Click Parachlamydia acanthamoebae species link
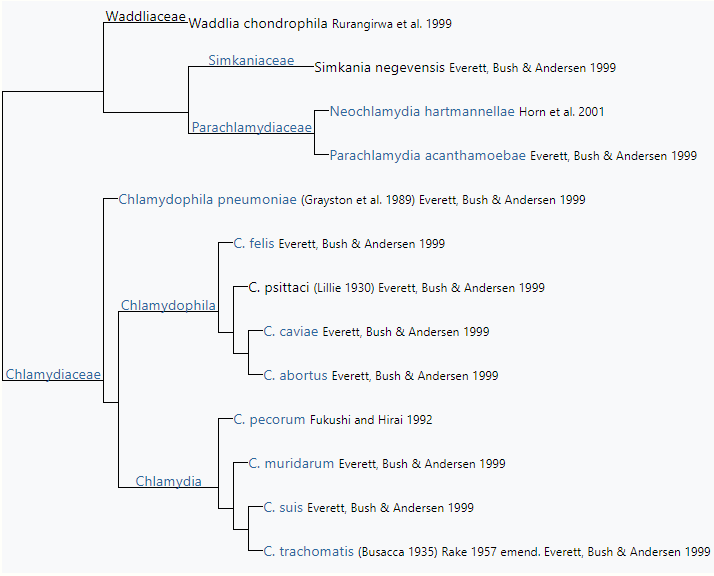The height and width of the screenshot is (576, 714). (x=428, y=156)
